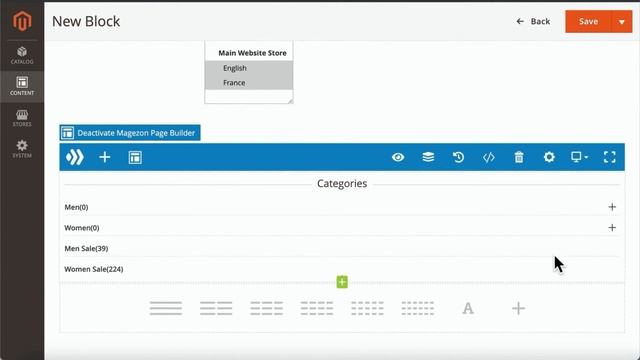Viewport: 640px width, 360px height.
Task: Choose three column row layout
Action: tap(267, 308)
